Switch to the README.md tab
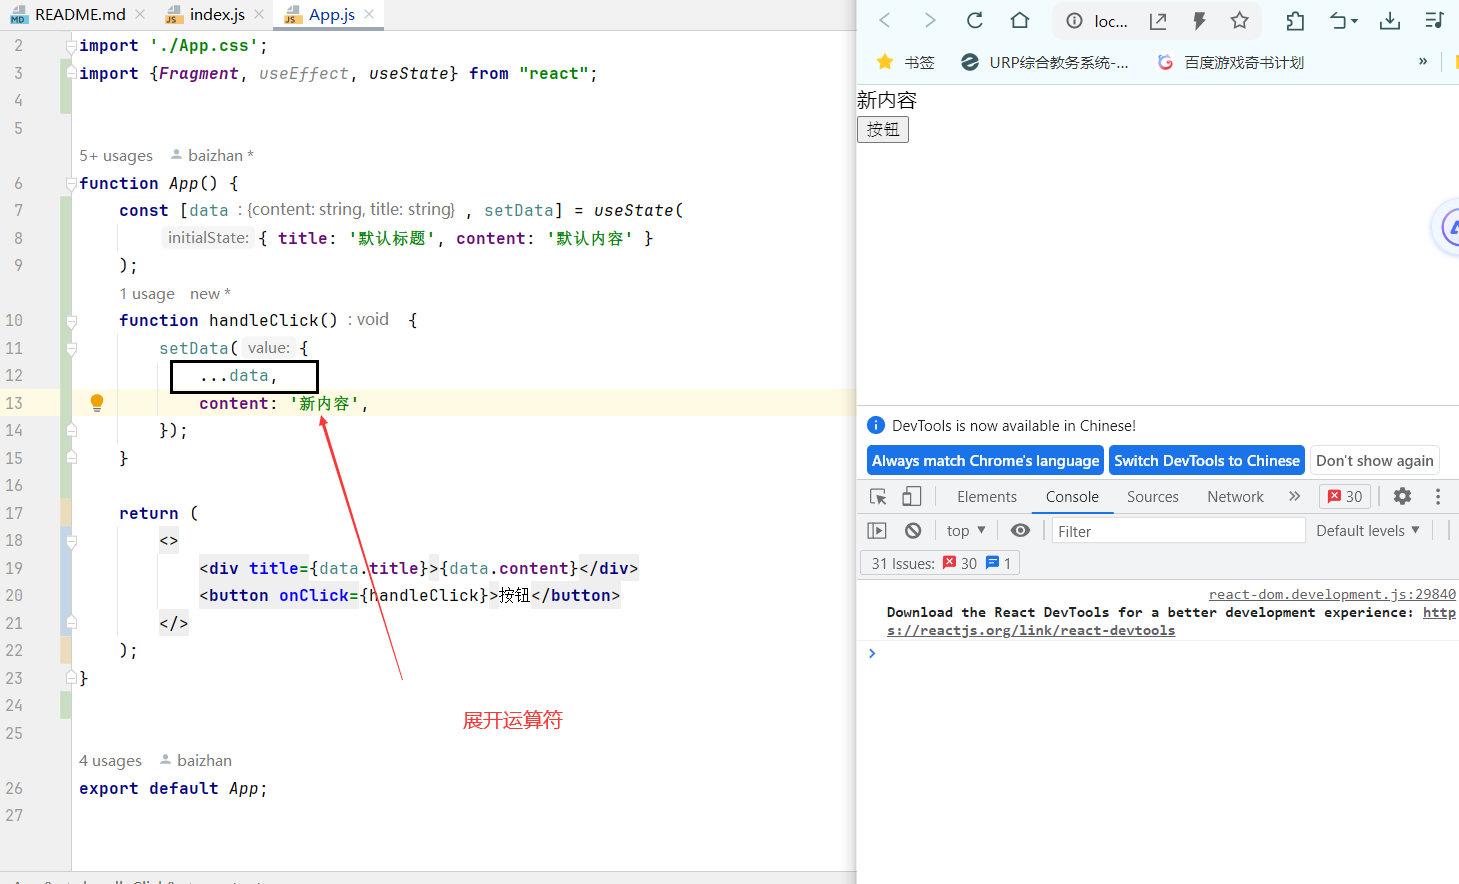The width and height of the screenshot is (1459, 884). pyautogui.click(x=80, y=14)
